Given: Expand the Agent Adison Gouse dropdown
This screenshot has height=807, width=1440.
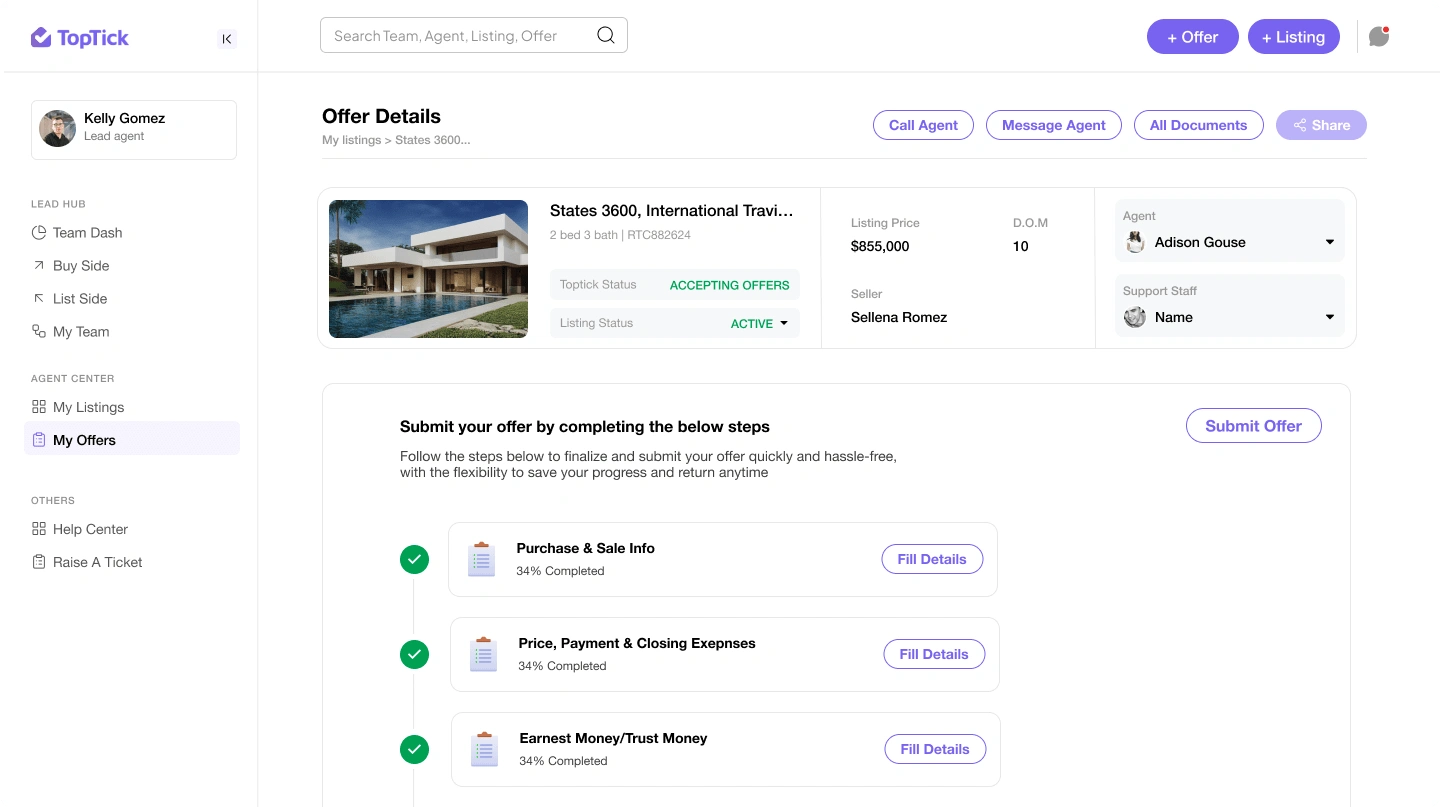Looking at the screenshot, I should point(1329,242).
